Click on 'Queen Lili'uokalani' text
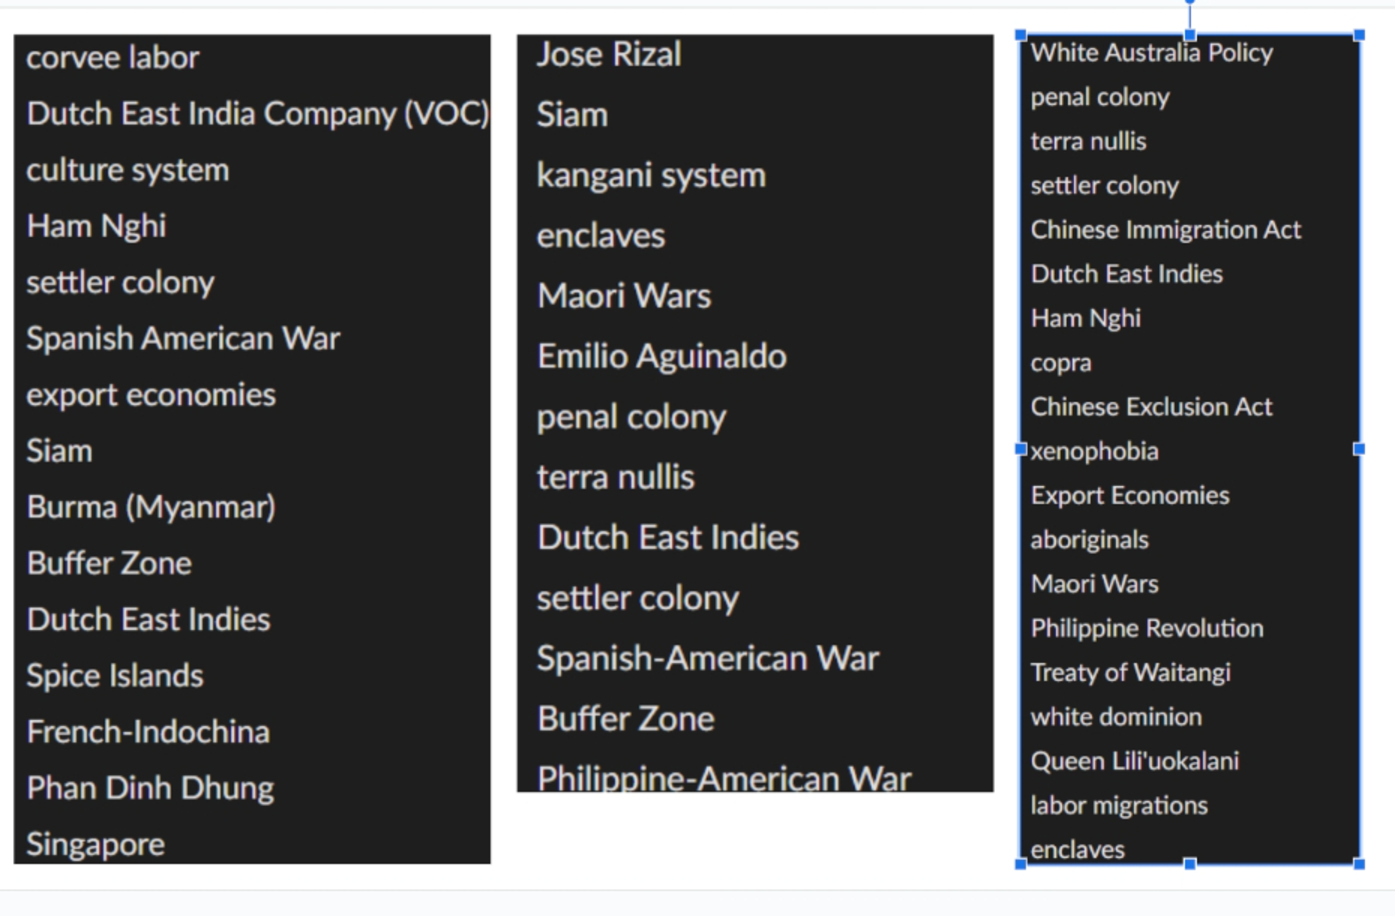 pos(1135,761)
